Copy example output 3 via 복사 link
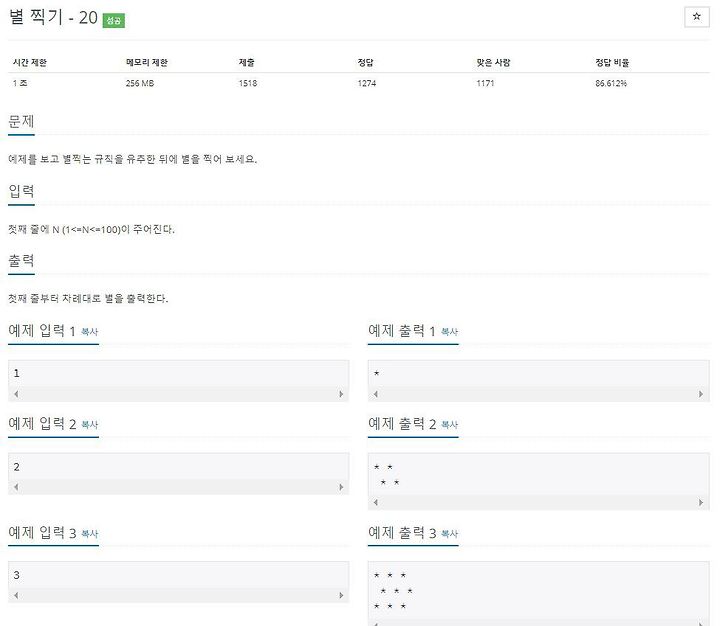 [450, 534]
